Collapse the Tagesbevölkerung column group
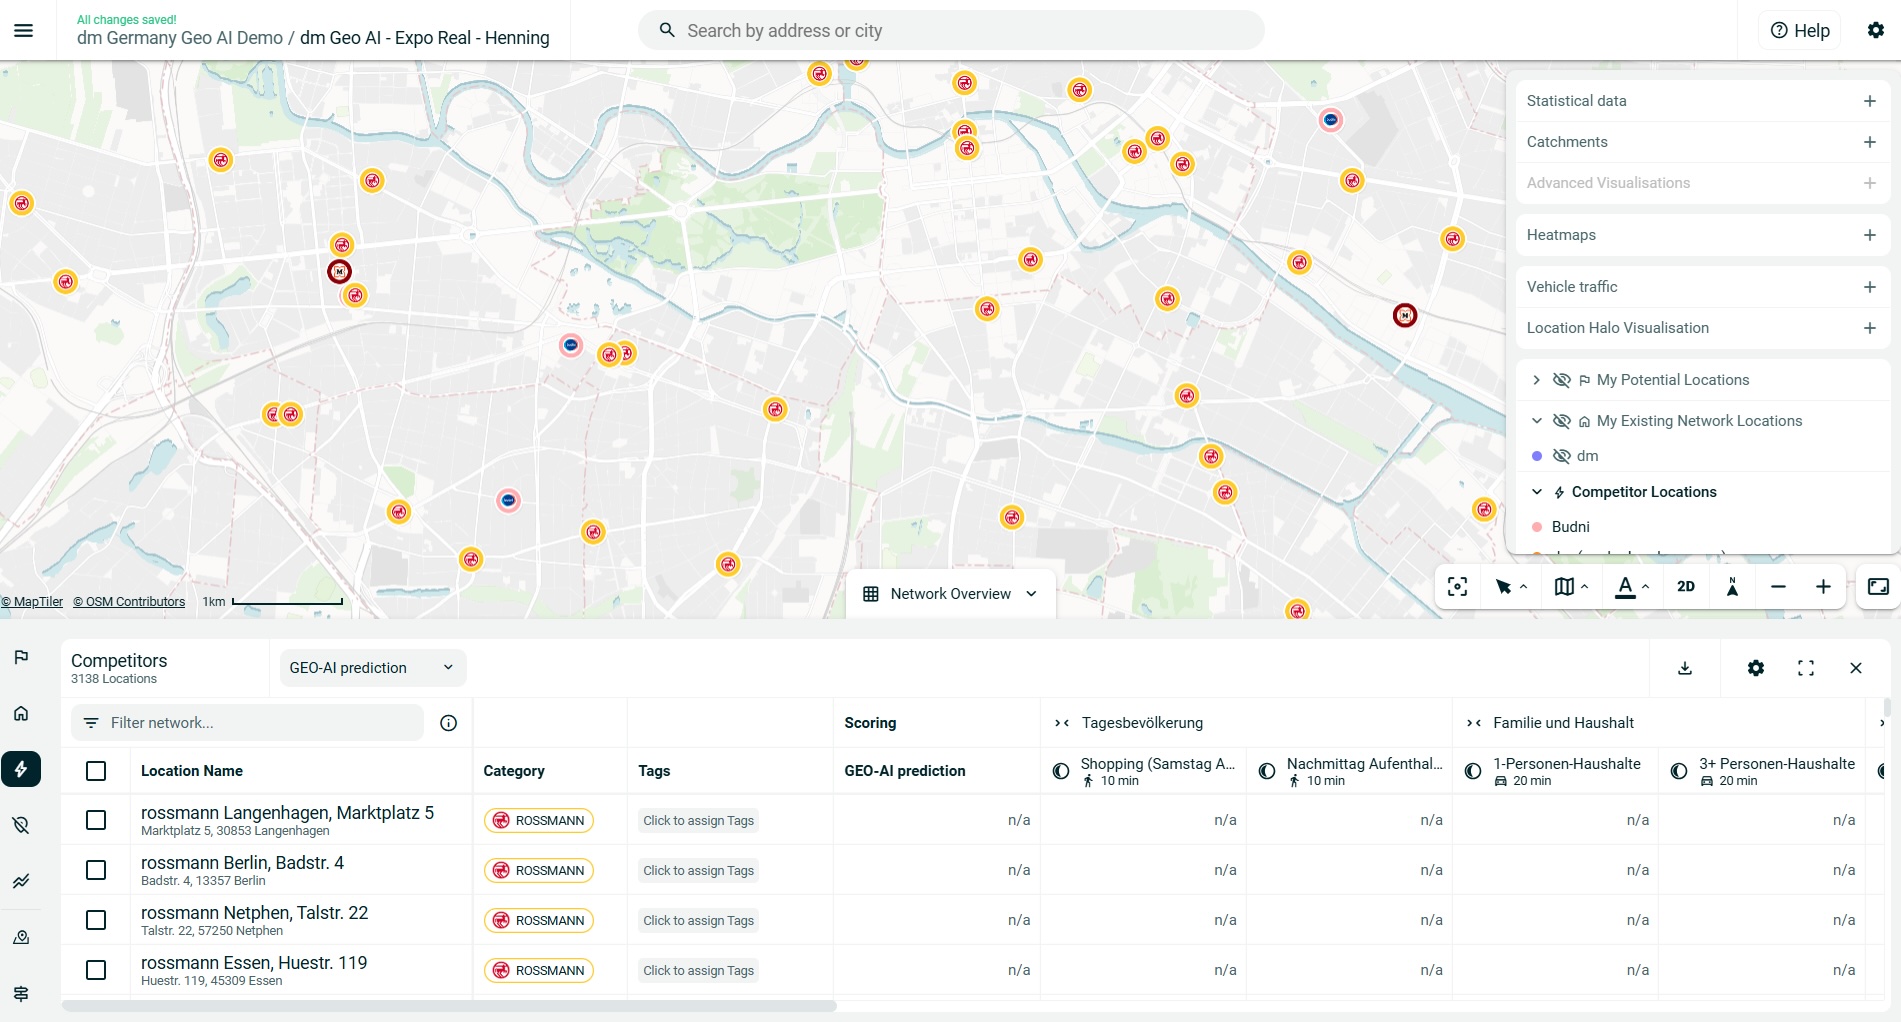 coord(1062,723)
